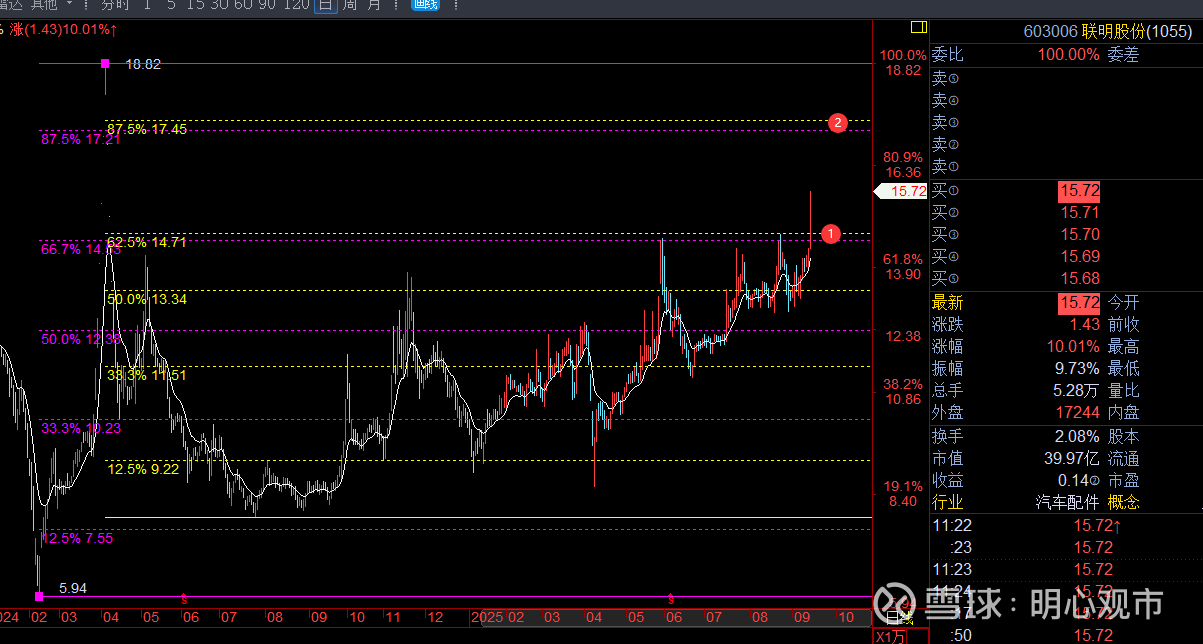Click the 2025 year label on time axis
The image size is (1203, 644).
[487, 618]
